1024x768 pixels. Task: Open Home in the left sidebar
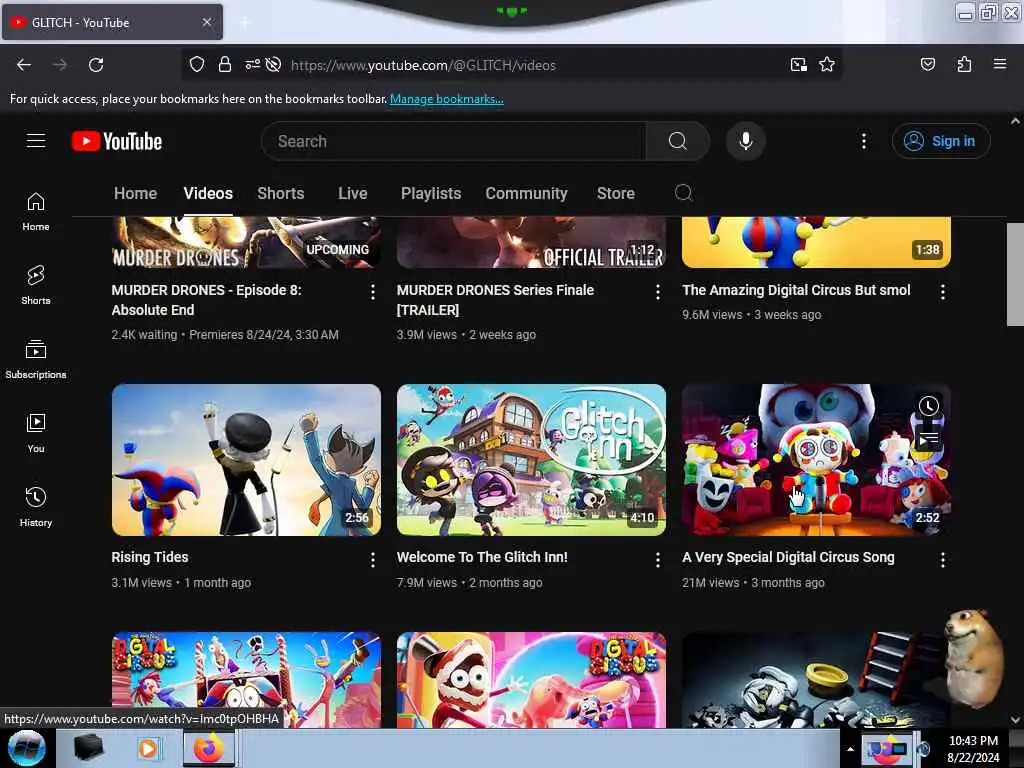(36, 212)
